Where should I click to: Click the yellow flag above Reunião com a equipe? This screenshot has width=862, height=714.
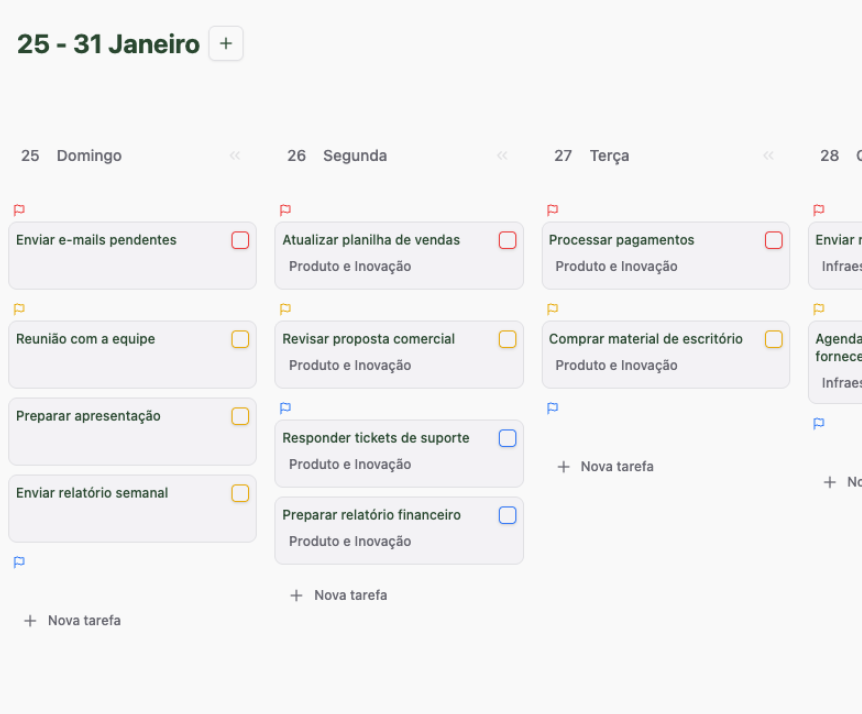click(19, 309)
